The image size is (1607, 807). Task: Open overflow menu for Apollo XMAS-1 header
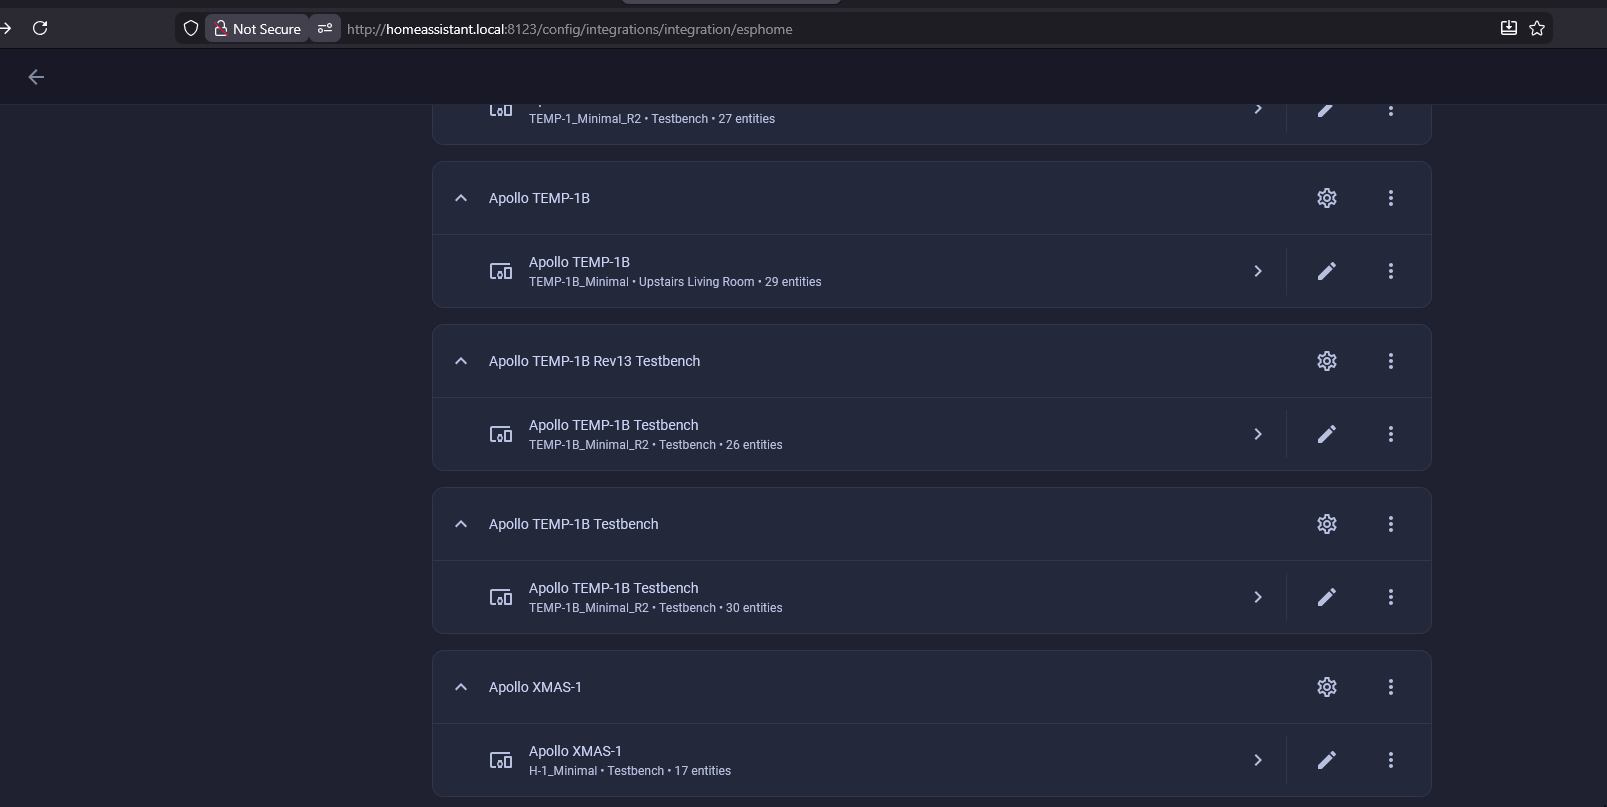[1390, 687]
